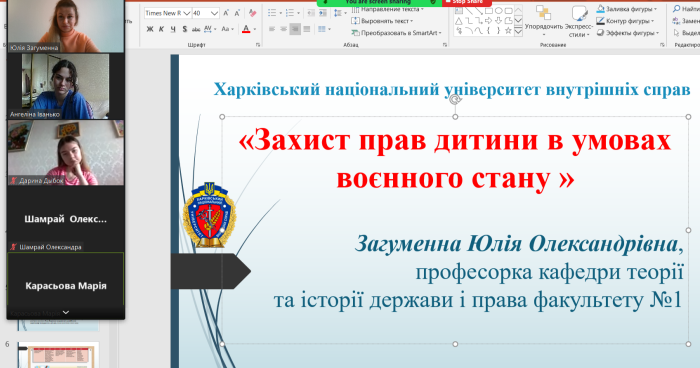Select Ангеліна Іванько video tile
Viewport: 700px width, 368px height.
point(66,86)
